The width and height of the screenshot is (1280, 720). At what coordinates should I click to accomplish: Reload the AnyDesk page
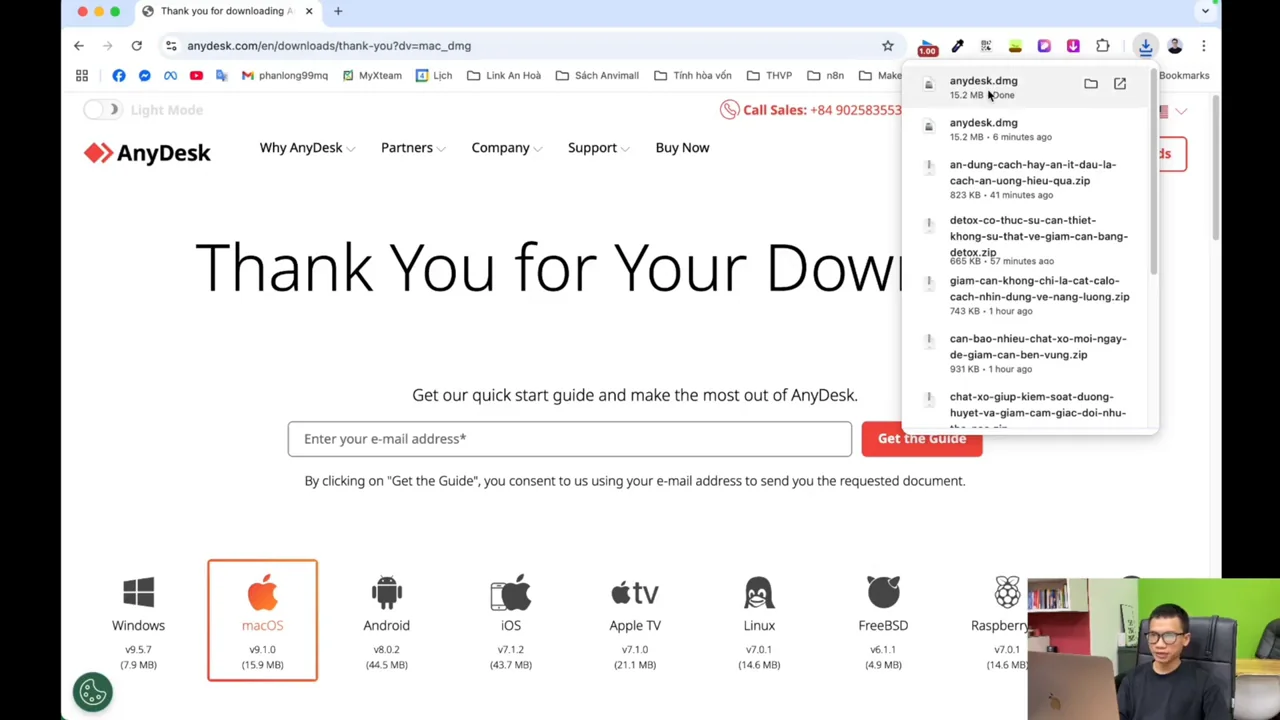click(x=137, y=46)
